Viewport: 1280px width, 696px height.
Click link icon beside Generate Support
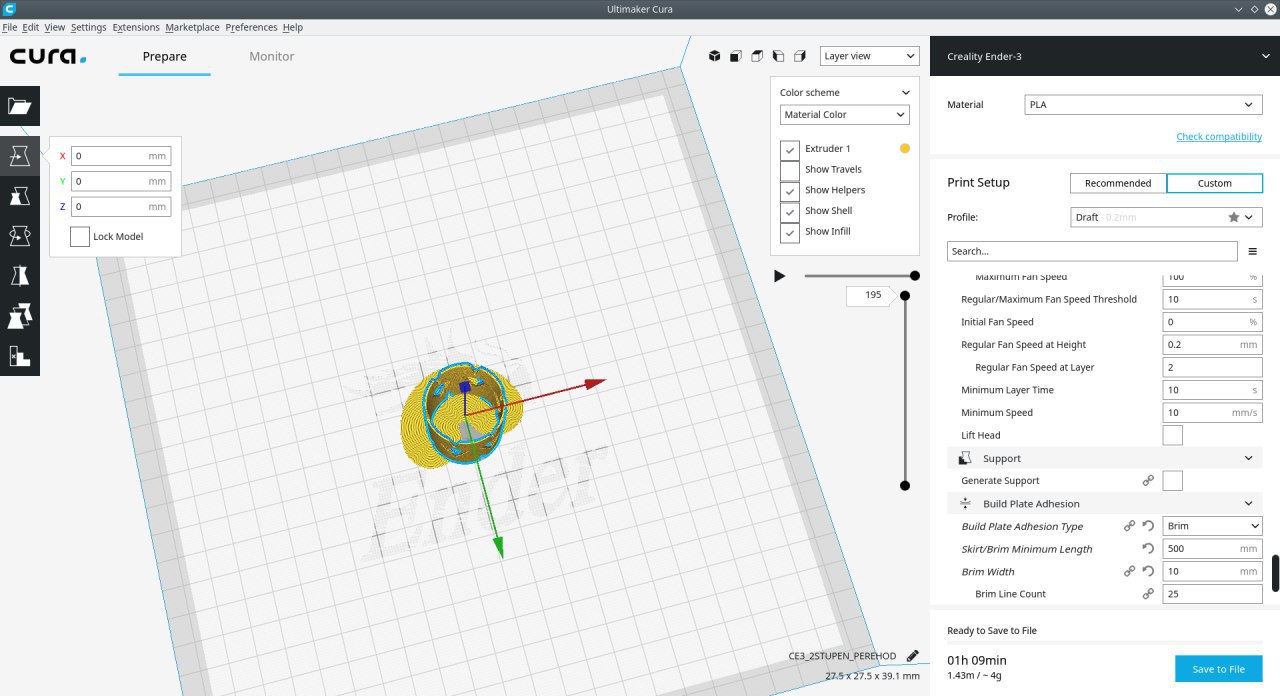[1148, 481]
